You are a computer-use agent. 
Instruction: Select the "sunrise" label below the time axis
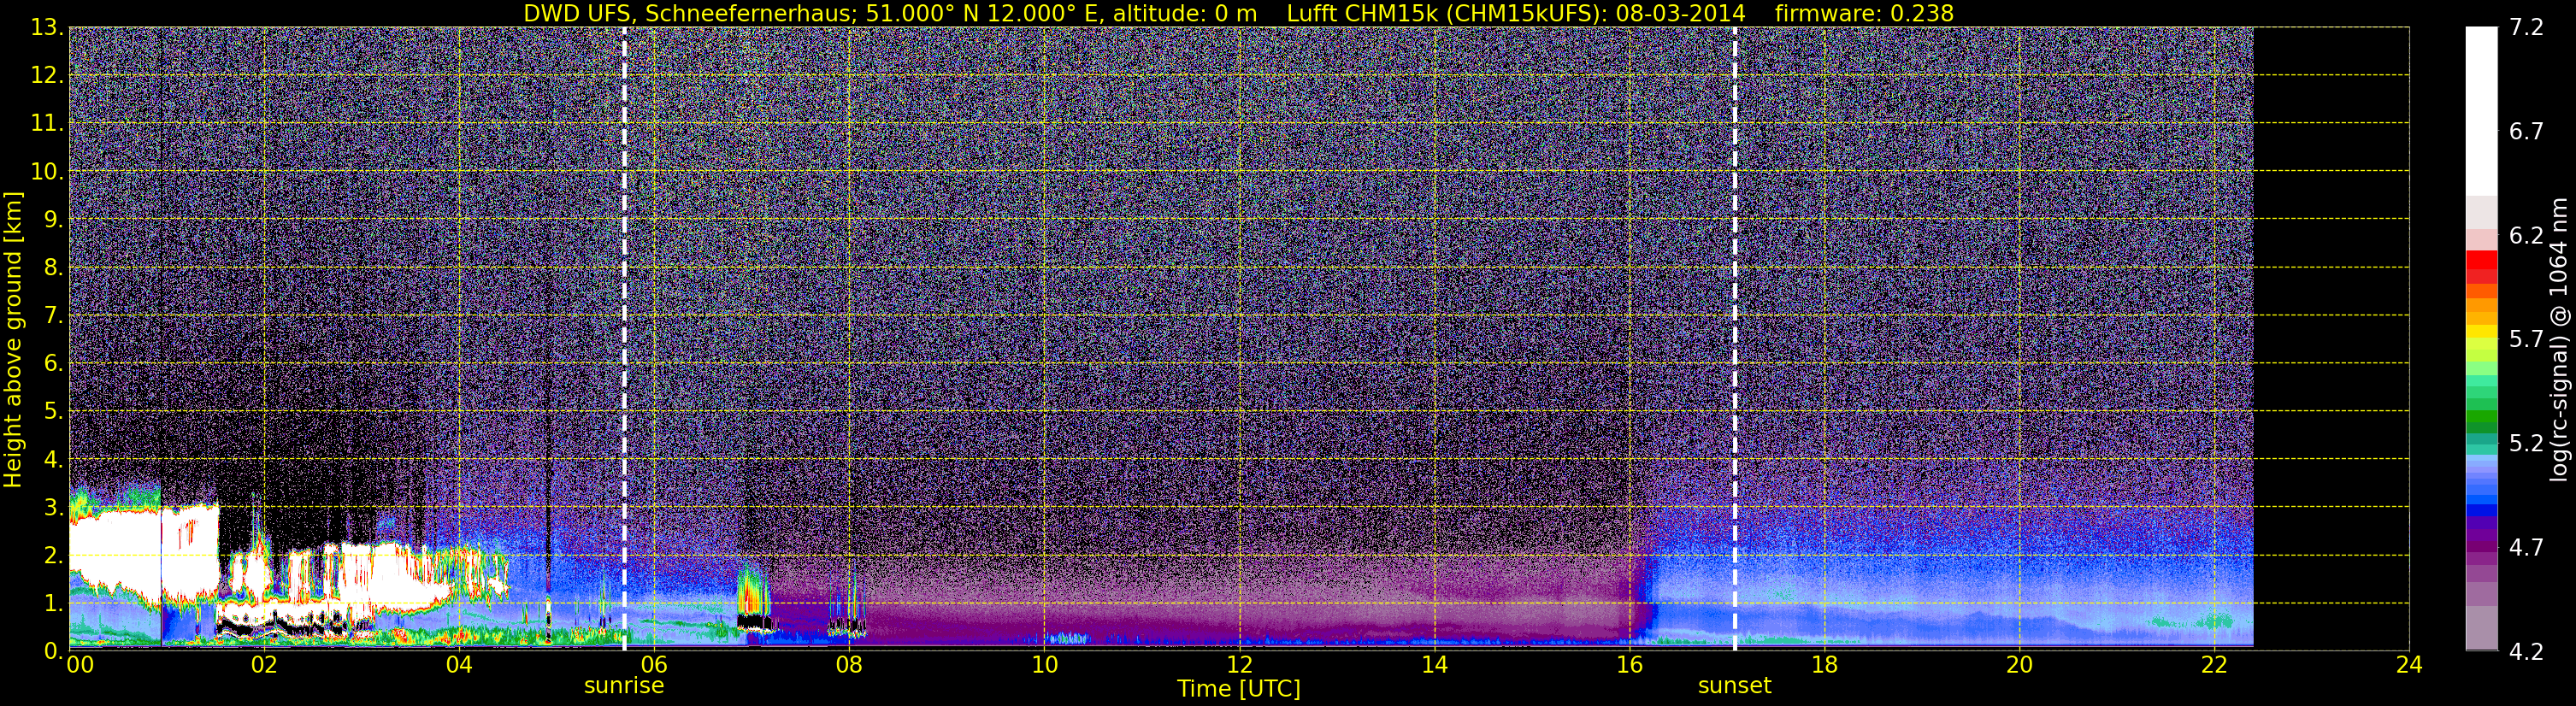[x=624, y=686]
